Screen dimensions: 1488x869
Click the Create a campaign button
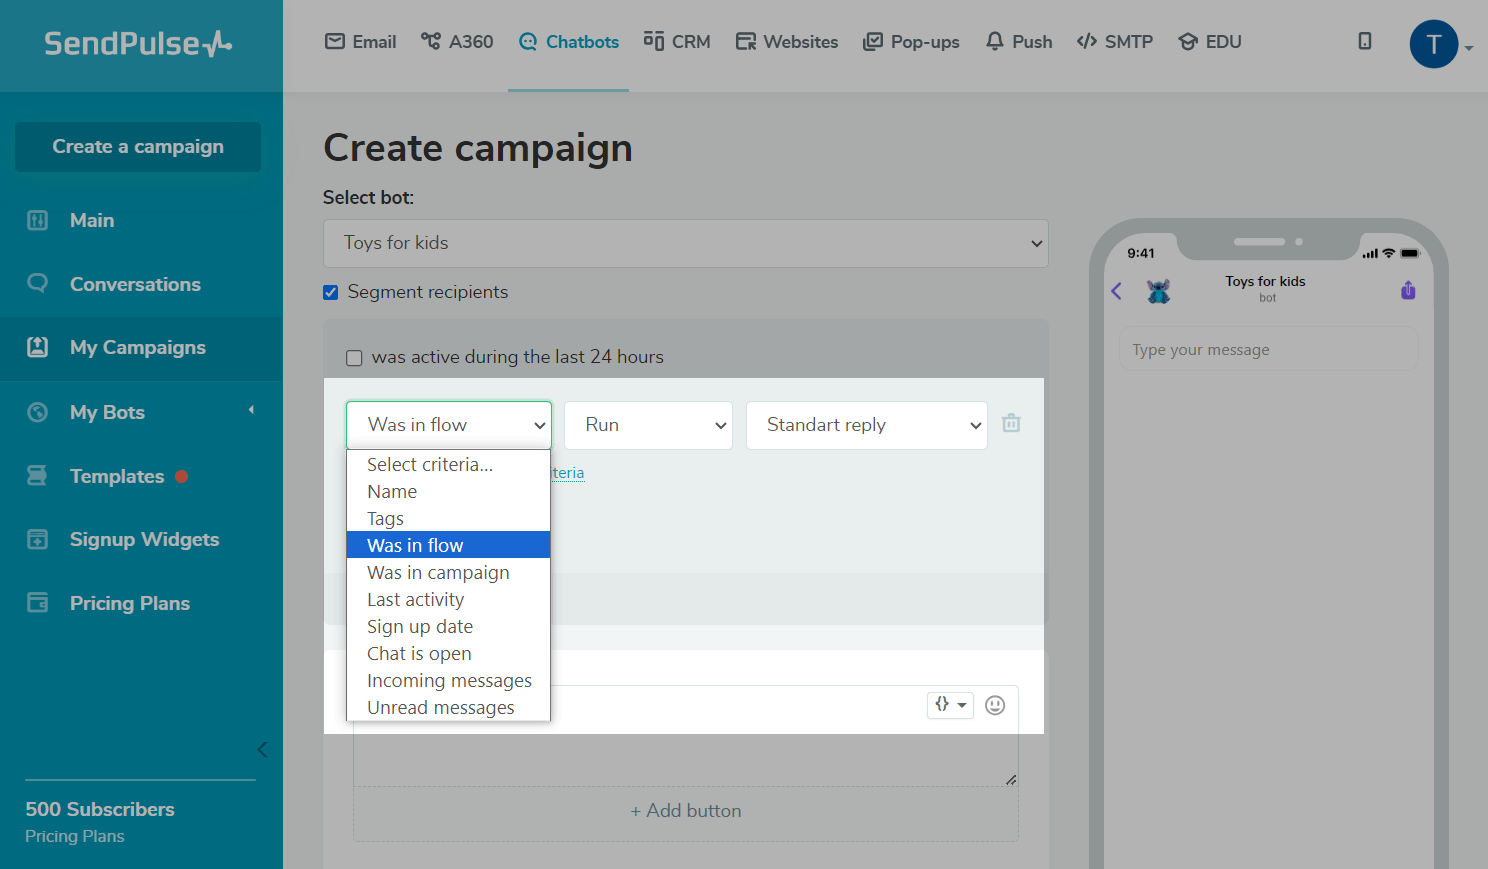pos(138,147)
